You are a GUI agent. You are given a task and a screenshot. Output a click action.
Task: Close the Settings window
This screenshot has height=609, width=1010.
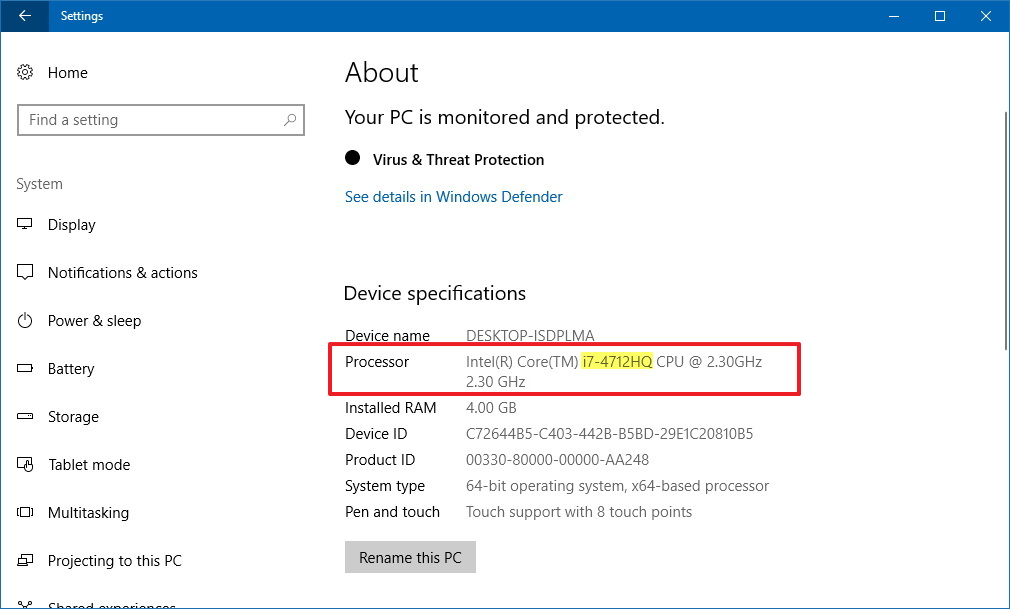986,16
